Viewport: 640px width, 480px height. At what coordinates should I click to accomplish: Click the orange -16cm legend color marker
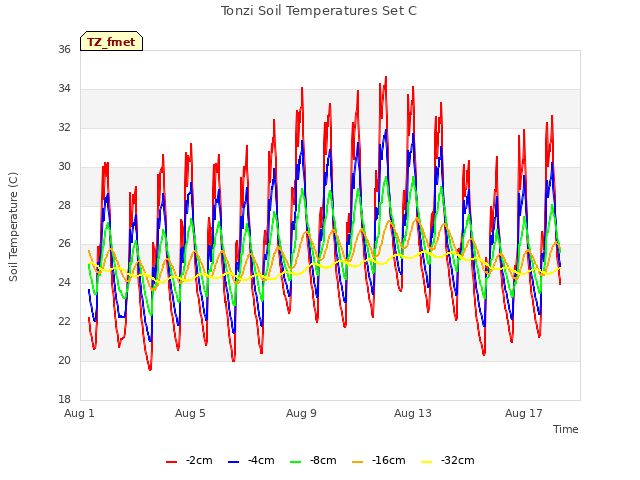[358, 462]
